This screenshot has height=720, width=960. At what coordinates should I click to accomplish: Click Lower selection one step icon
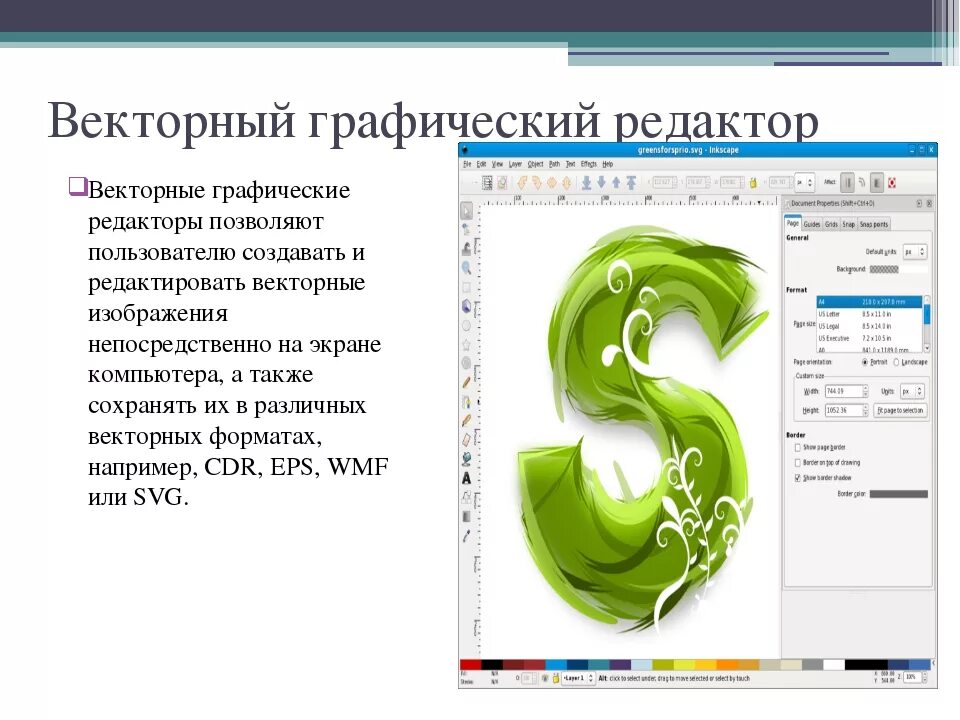pos(601,182)
